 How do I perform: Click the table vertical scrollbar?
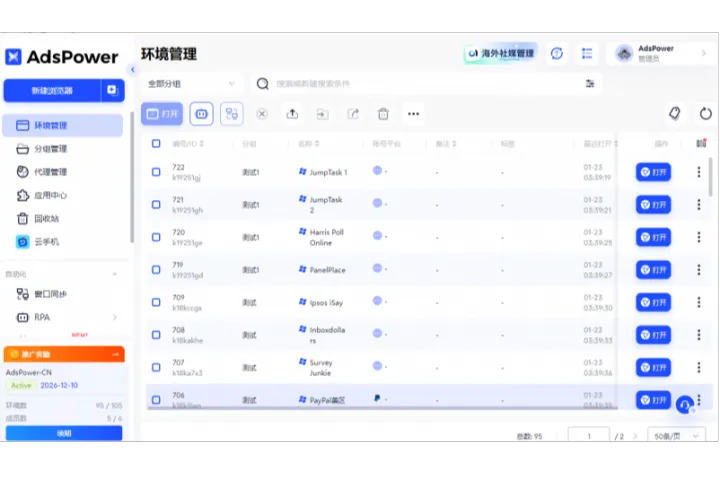click(x=710, y=177)
